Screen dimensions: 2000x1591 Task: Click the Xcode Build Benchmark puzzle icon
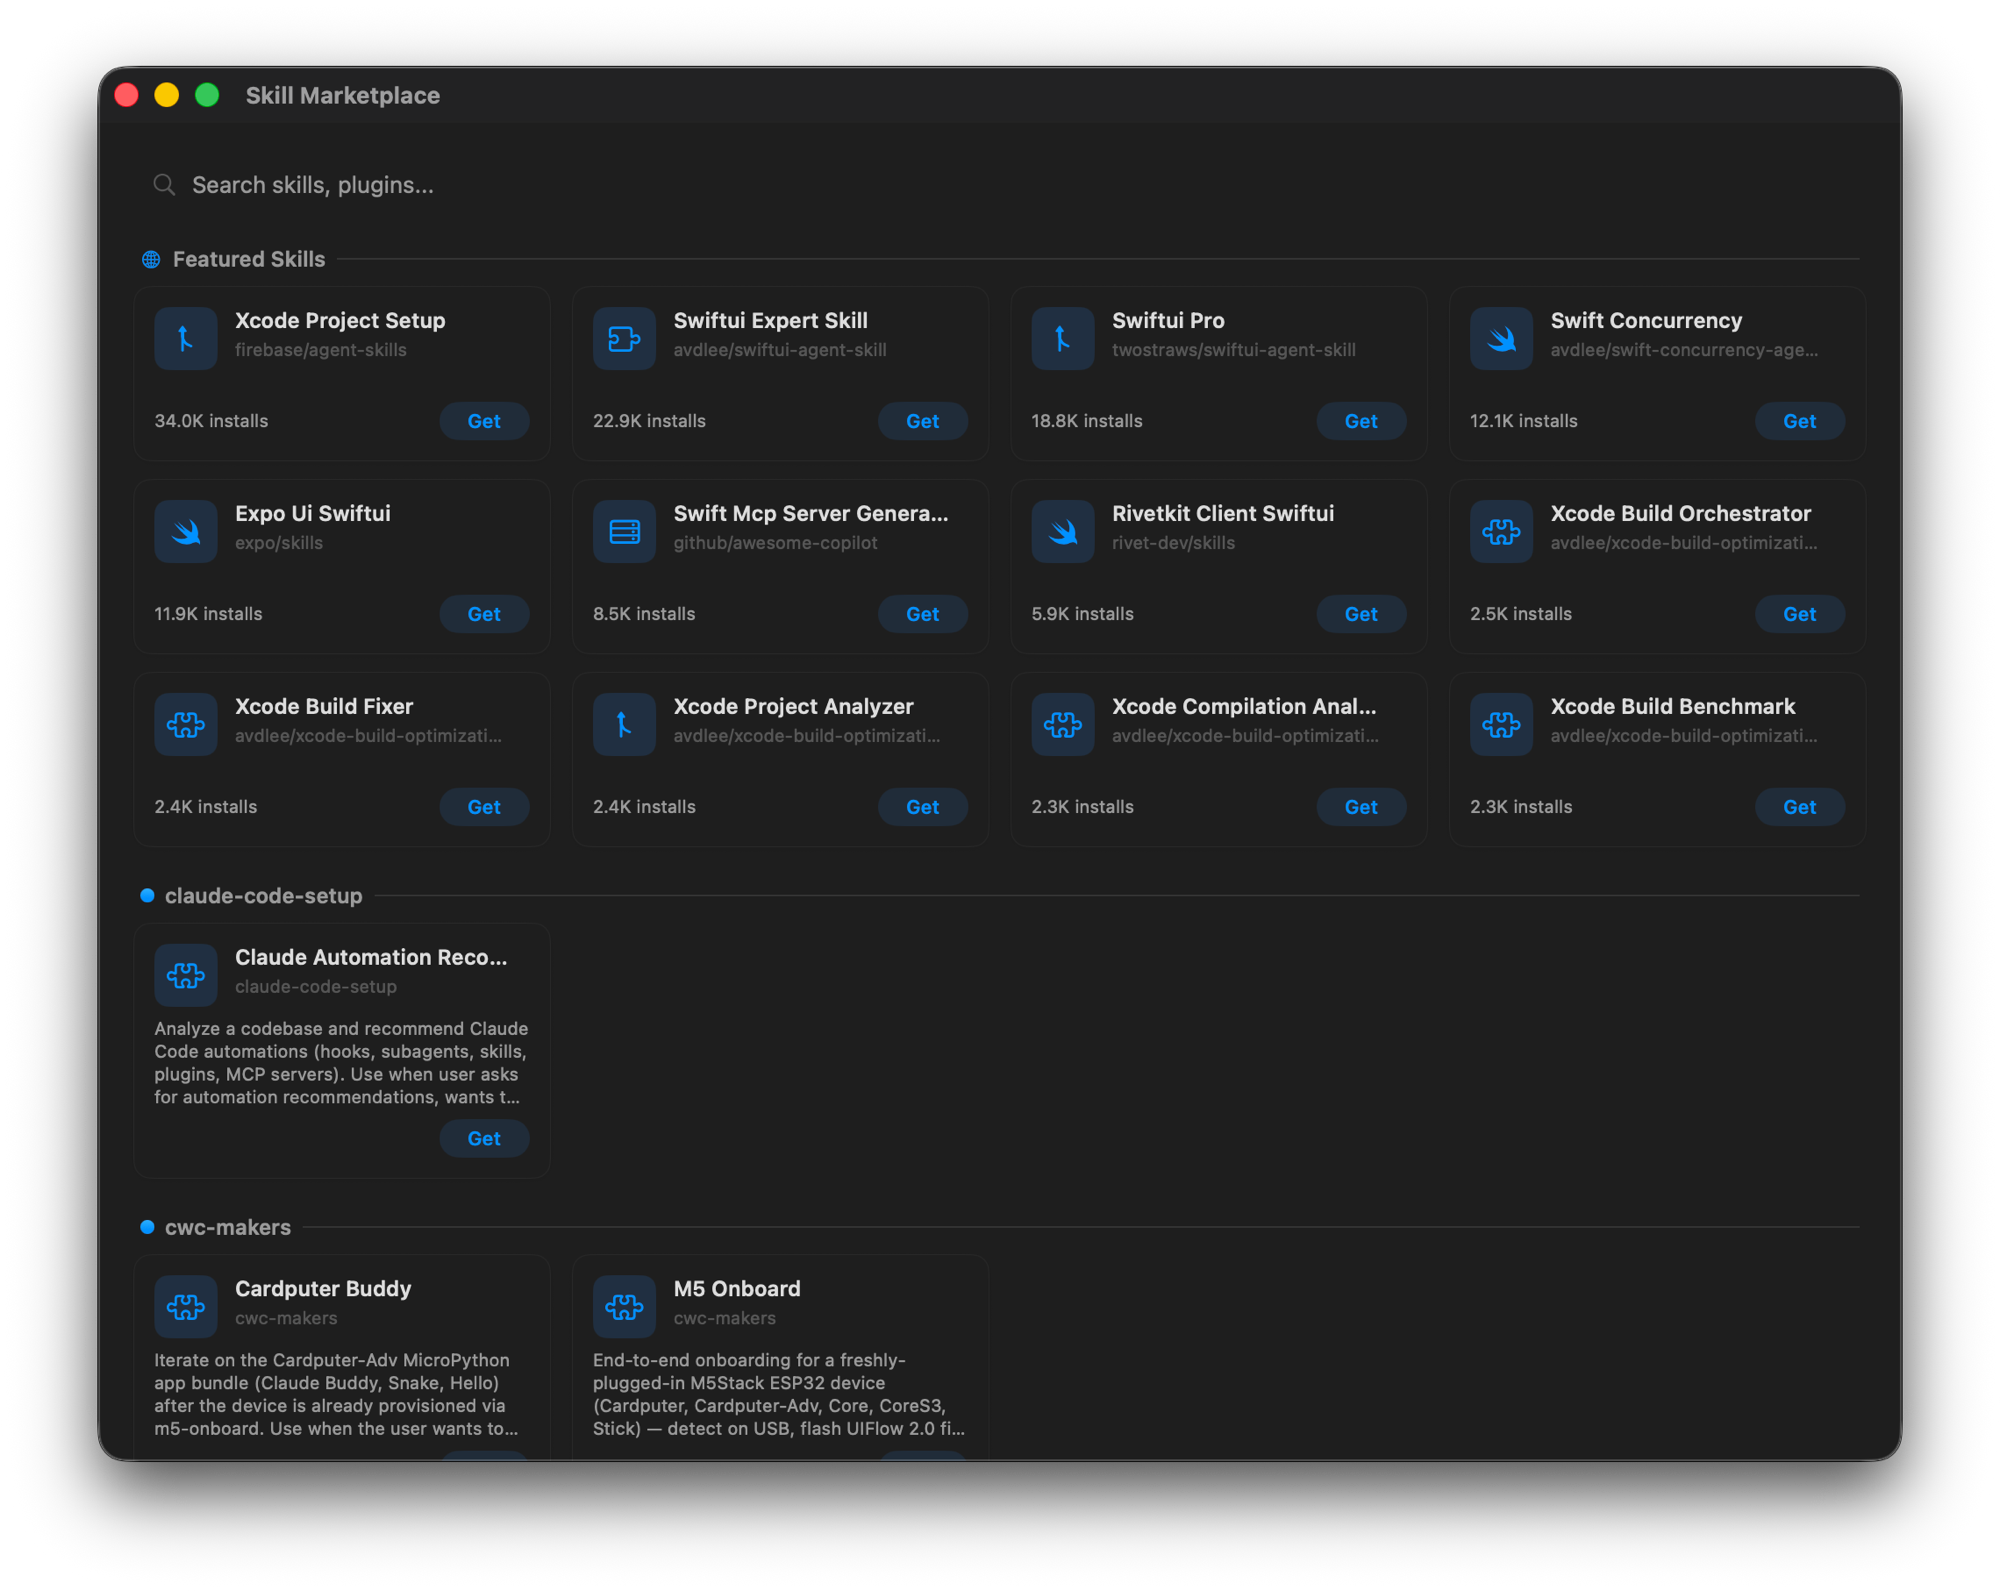click(x=1501, y=724)
